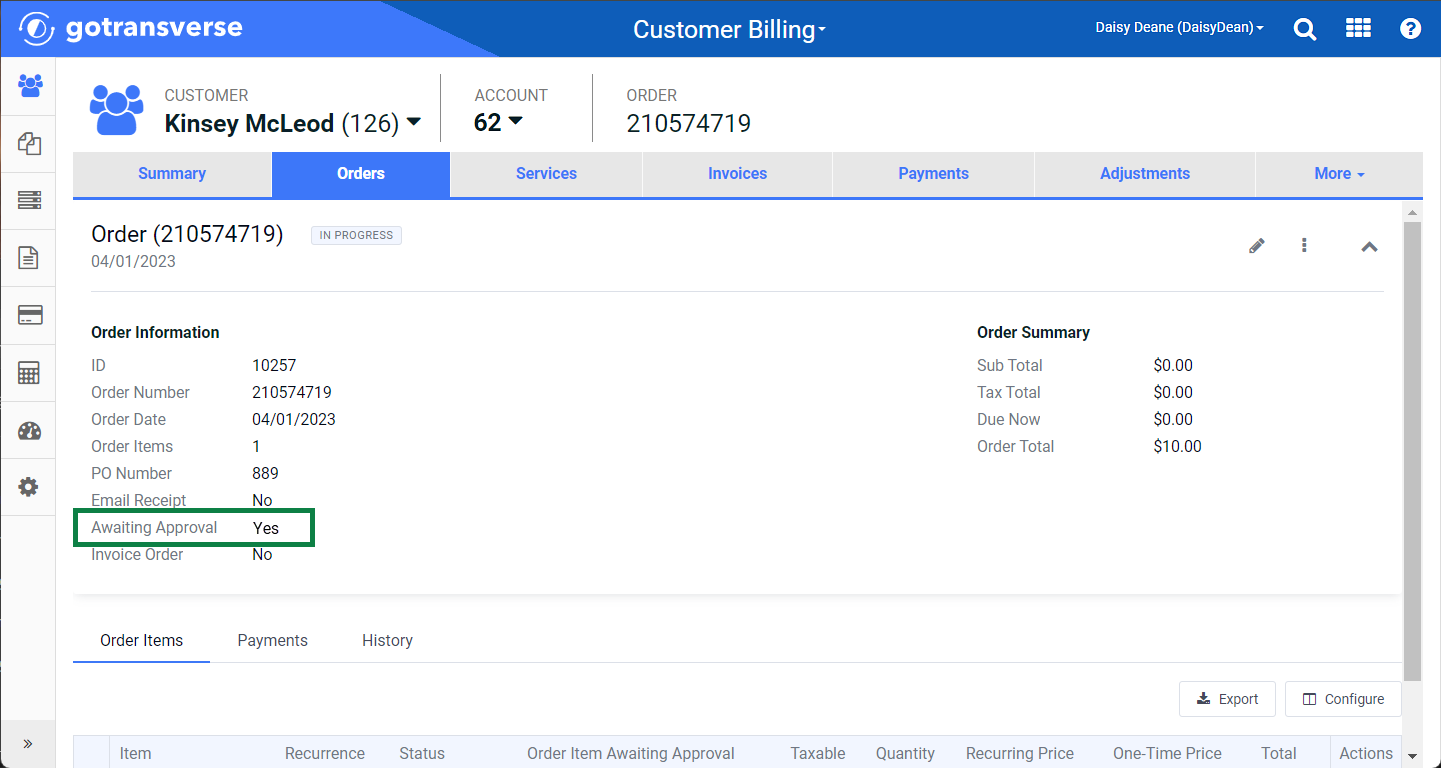1441x768 pixels.
Task: Open the Customers sidebar icon
Action: 30,85
